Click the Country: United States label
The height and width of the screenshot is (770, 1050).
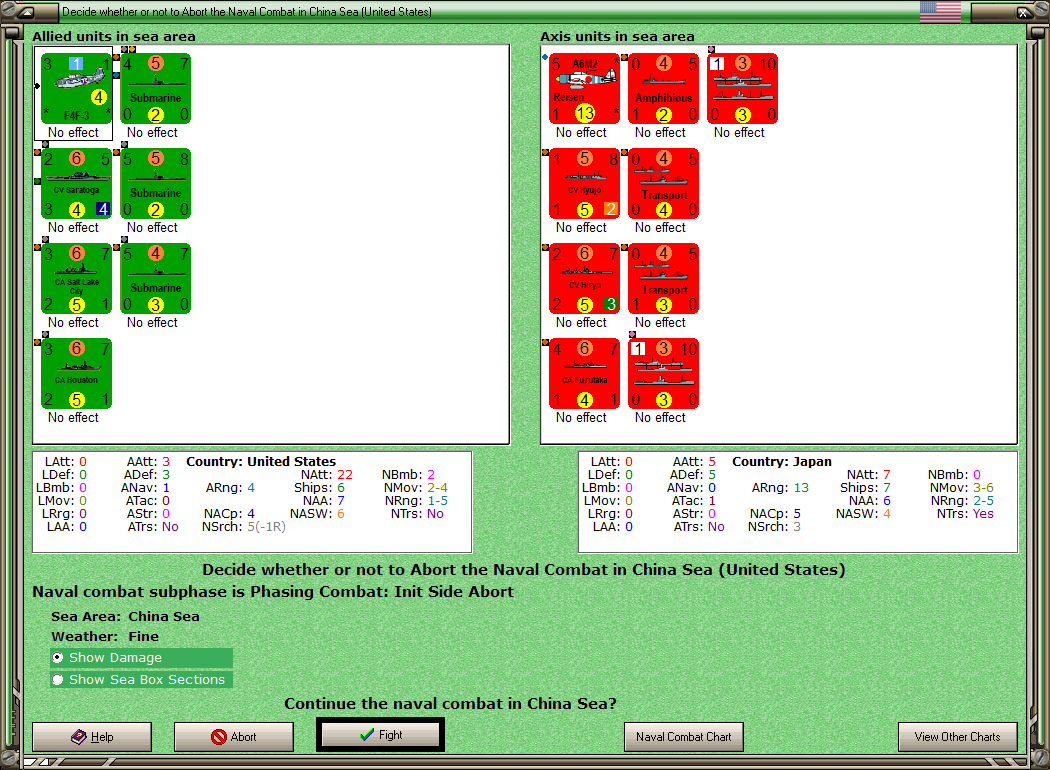tap(261, 461)
